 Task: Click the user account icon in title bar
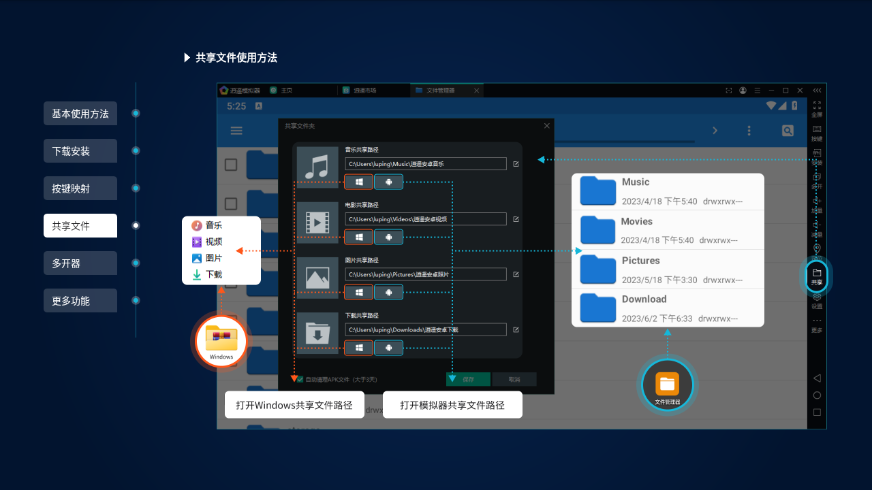pos(742,90)
